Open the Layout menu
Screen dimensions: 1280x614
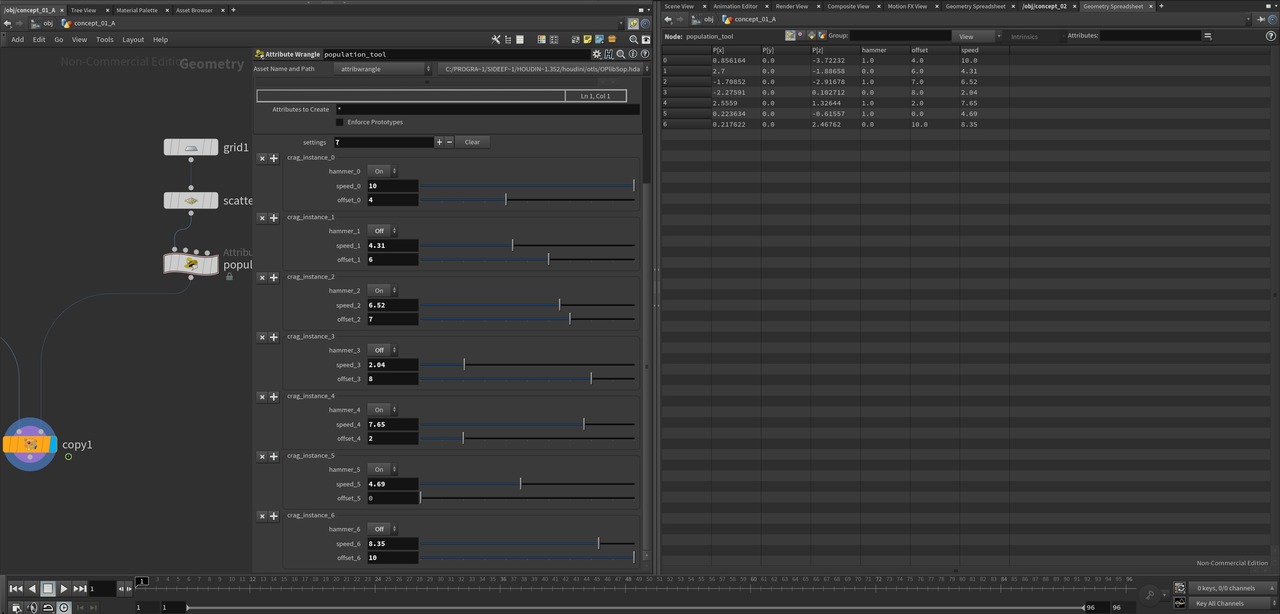(x=133, y=40)
